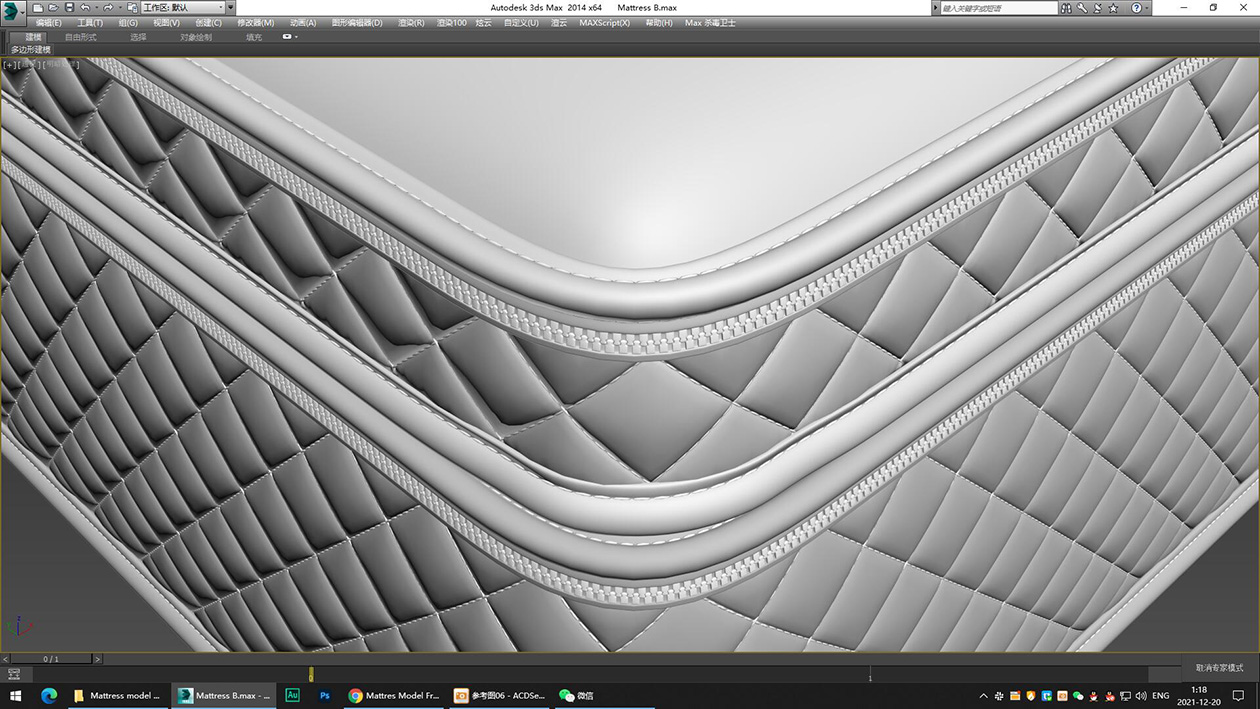The image size is (1260, 709).
Task: Open the 自定义(U) menu
Action: pos(521,22)
